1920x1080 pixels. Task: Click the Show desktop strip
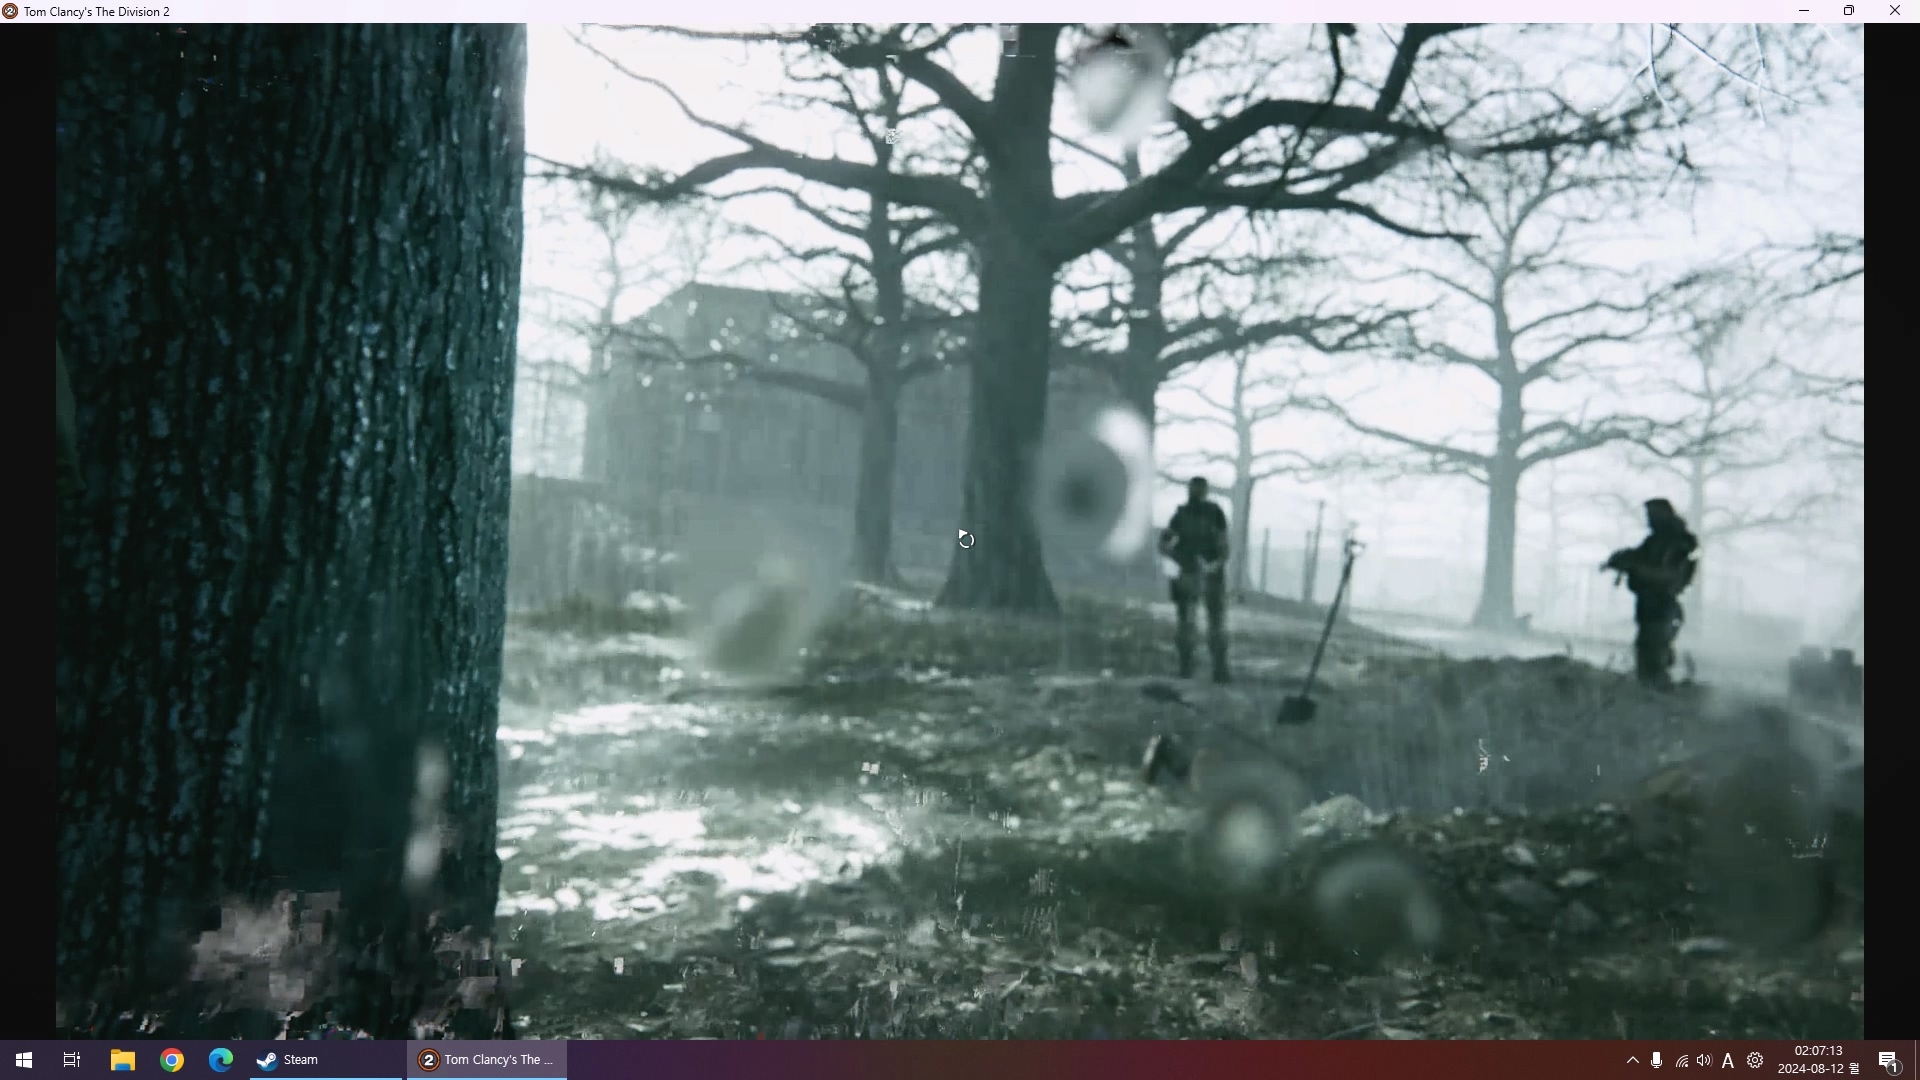point(1916,1060)
